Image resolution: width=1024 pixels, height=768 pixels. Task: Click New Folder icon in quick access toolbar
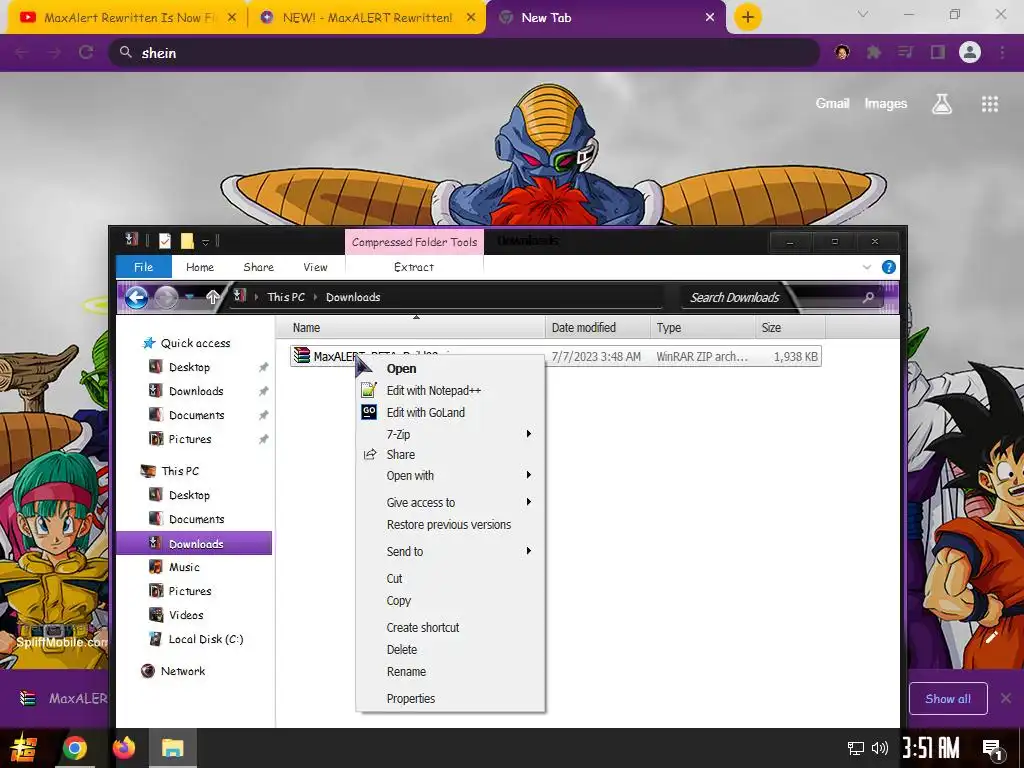click(x=187, y=241)
